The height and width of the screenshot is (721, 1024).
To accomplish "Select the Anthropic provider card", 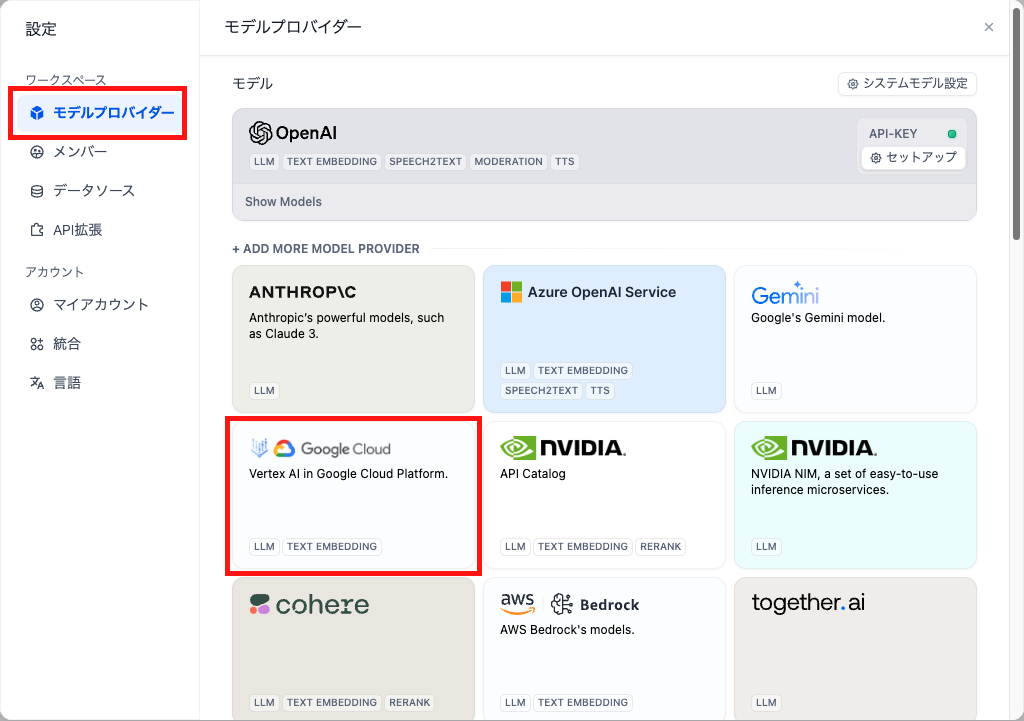I will pos(353,339).
